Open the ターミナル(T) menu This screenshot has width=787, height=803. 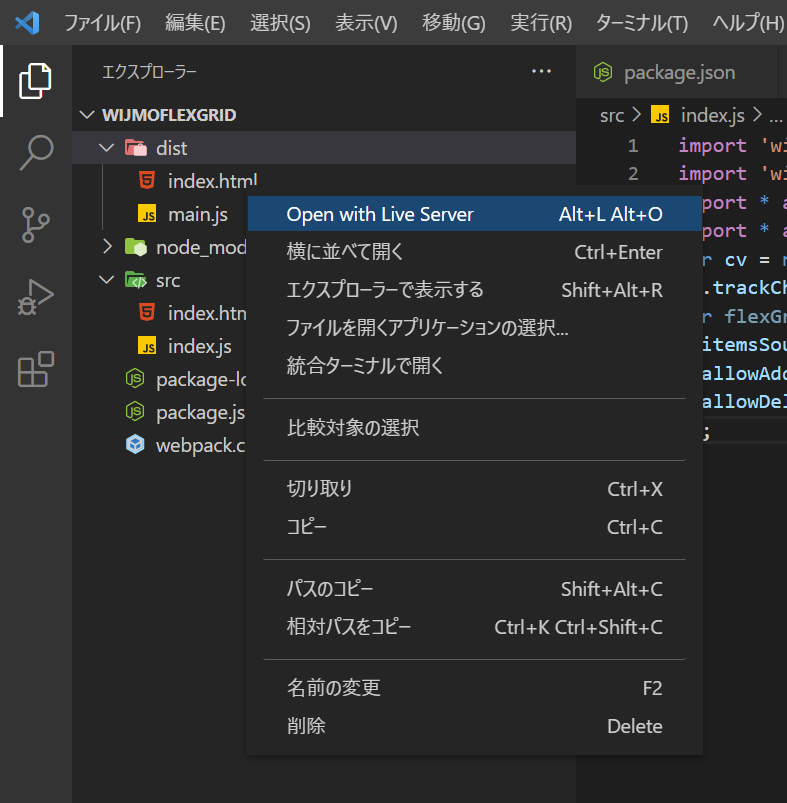coord(642,23)
